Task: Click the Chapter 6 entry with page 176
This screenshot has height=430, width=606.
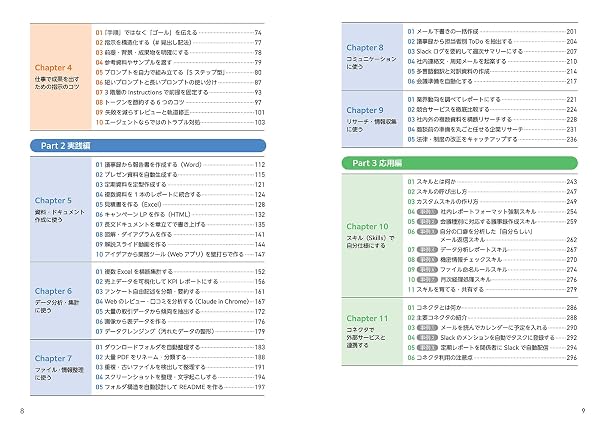Action: tap(180, 321)
